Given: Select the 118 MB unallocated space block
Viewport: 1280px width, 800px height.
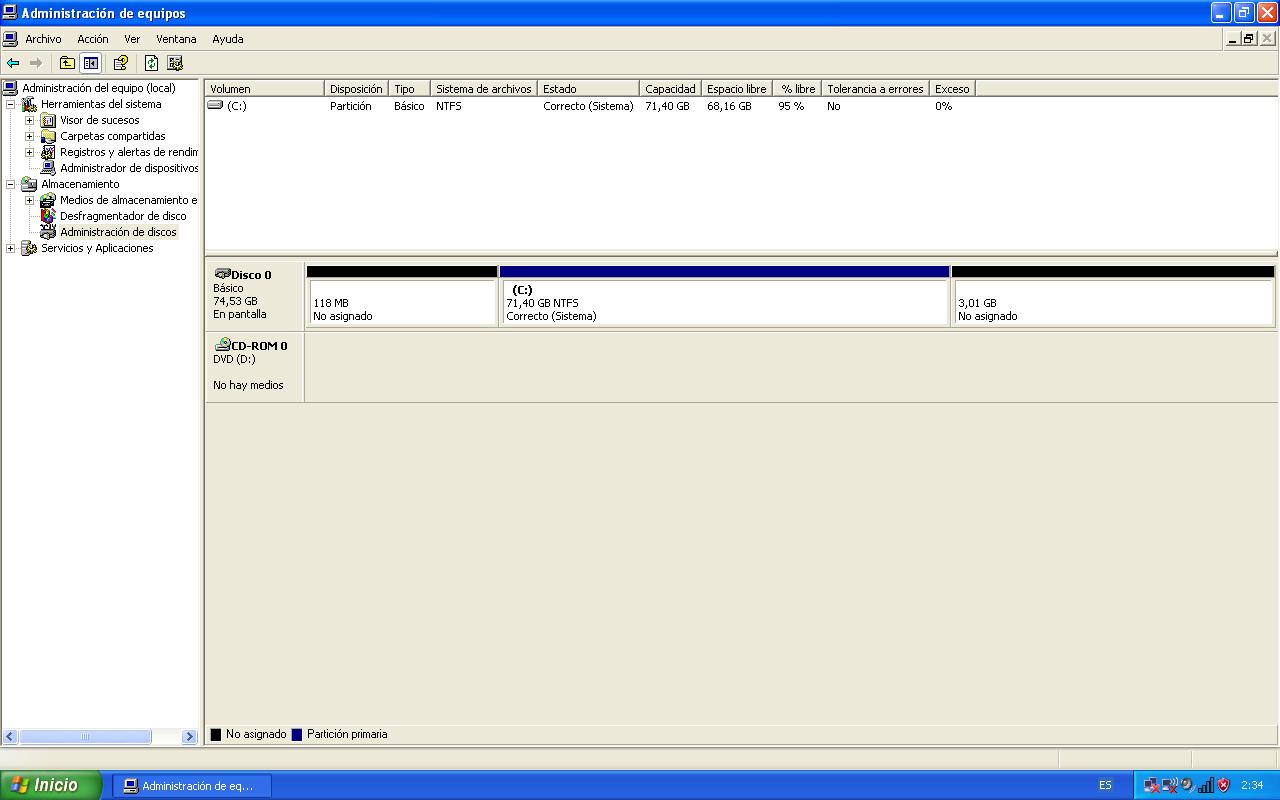Looking at the screenshot, I should 402,296.
